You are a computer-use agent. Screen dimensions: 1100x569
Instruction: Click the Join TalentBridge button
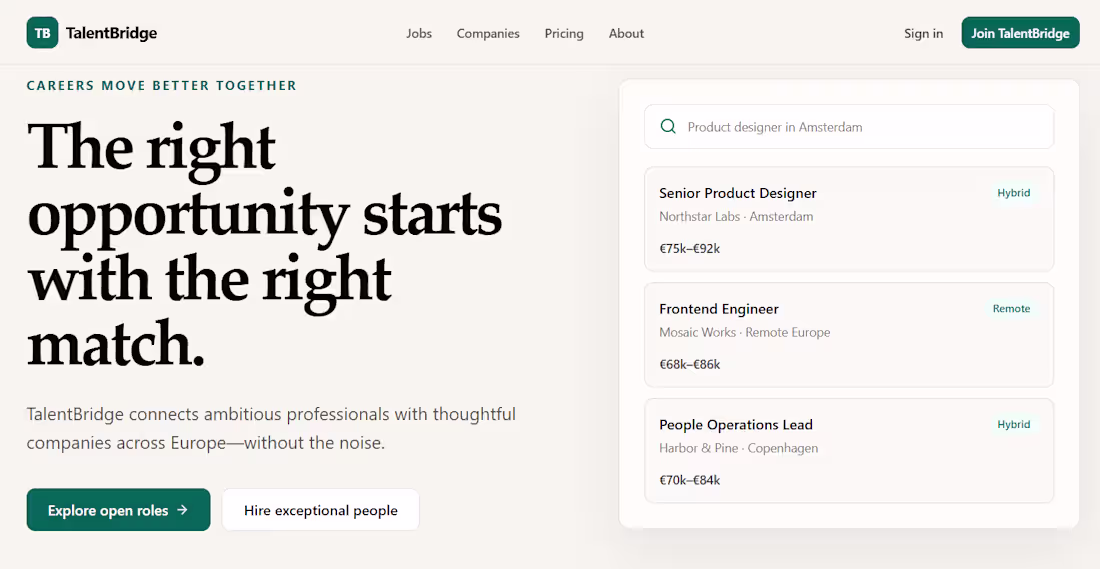click(1020, 33)
